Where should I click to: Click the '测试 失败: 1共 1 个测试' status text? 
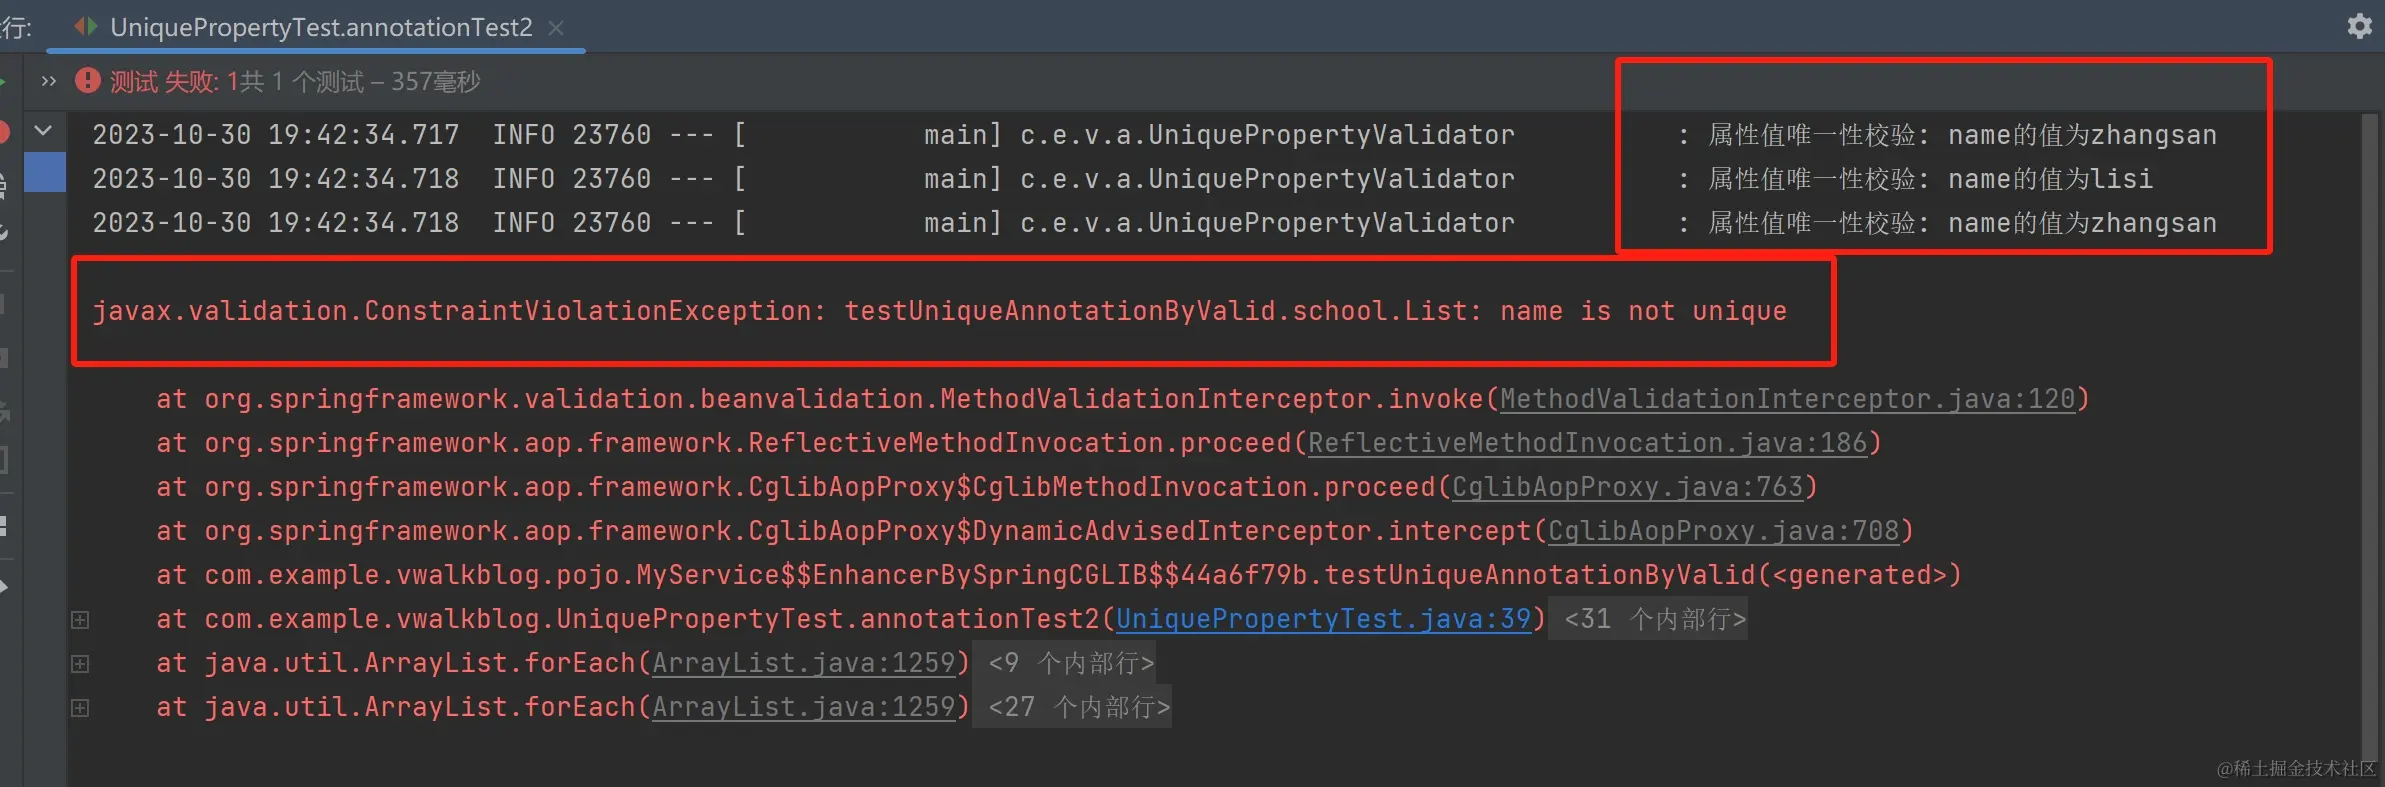click(x=294, y=81)
